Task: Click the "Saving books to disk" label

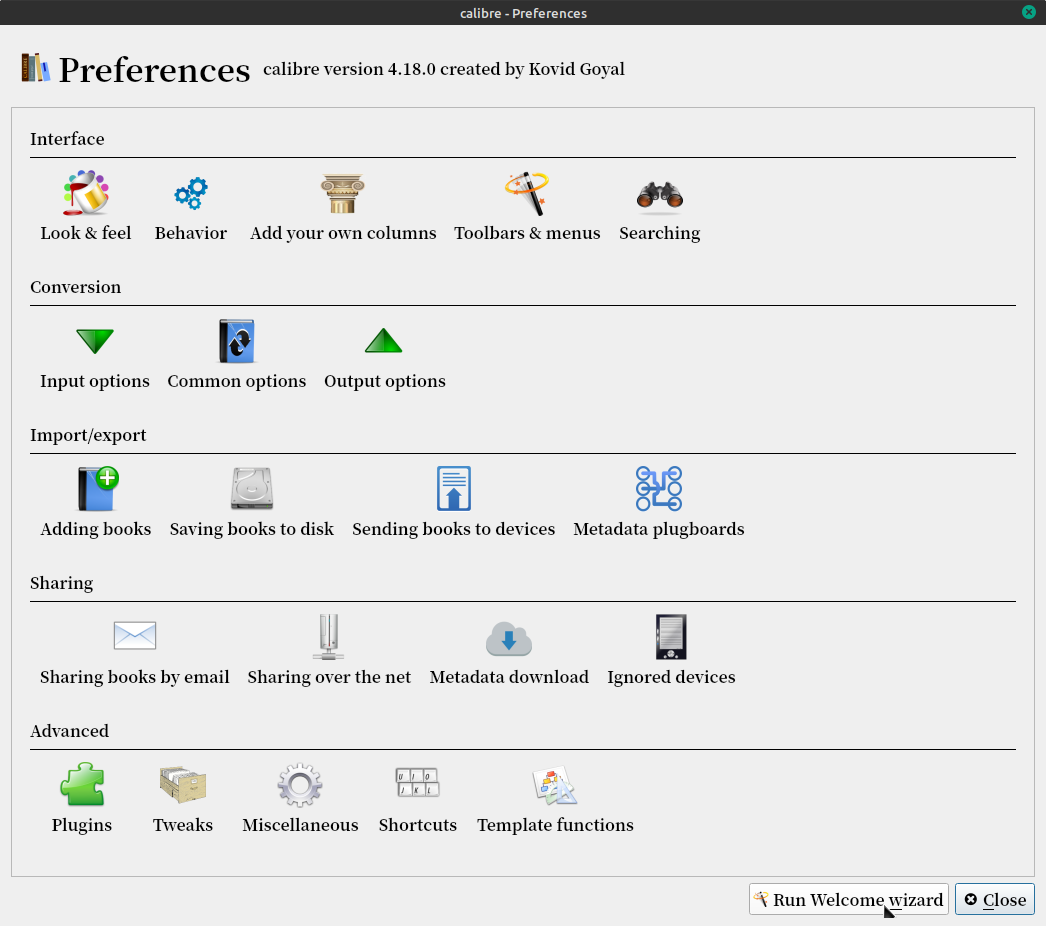Action: point(251,529)
